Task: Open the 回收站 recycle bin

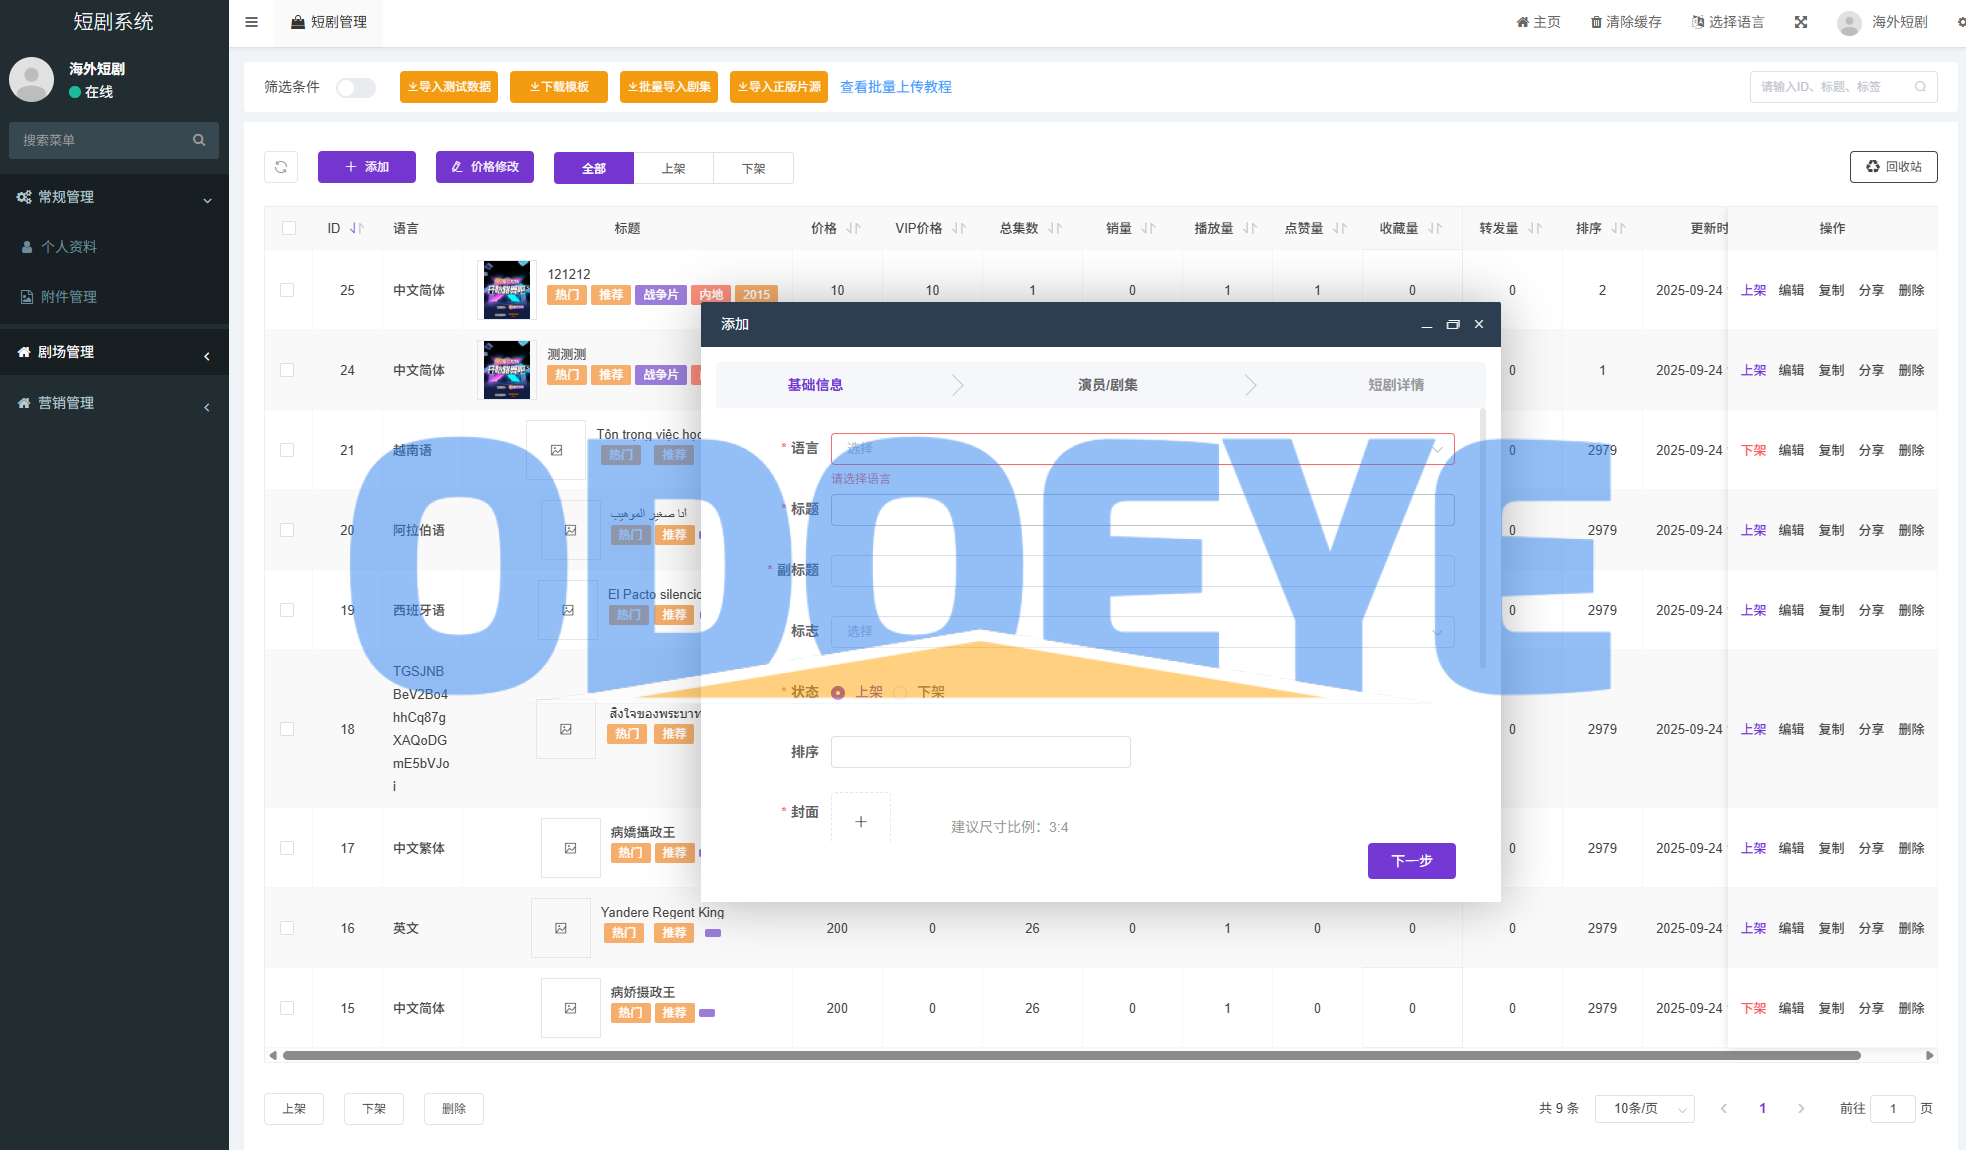Action: pos(1893,167)
